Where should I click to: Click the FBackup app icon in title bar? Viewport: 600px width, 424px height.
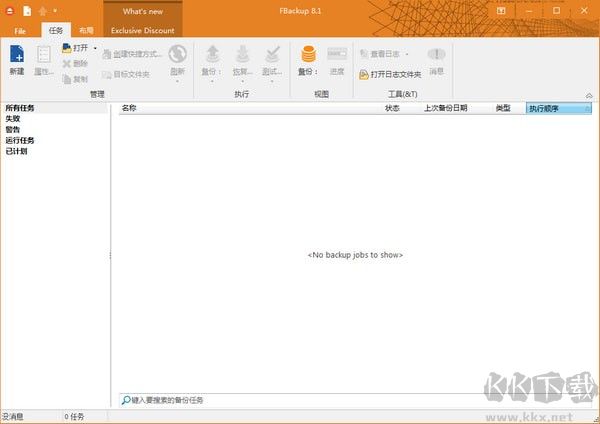[10, 11]
